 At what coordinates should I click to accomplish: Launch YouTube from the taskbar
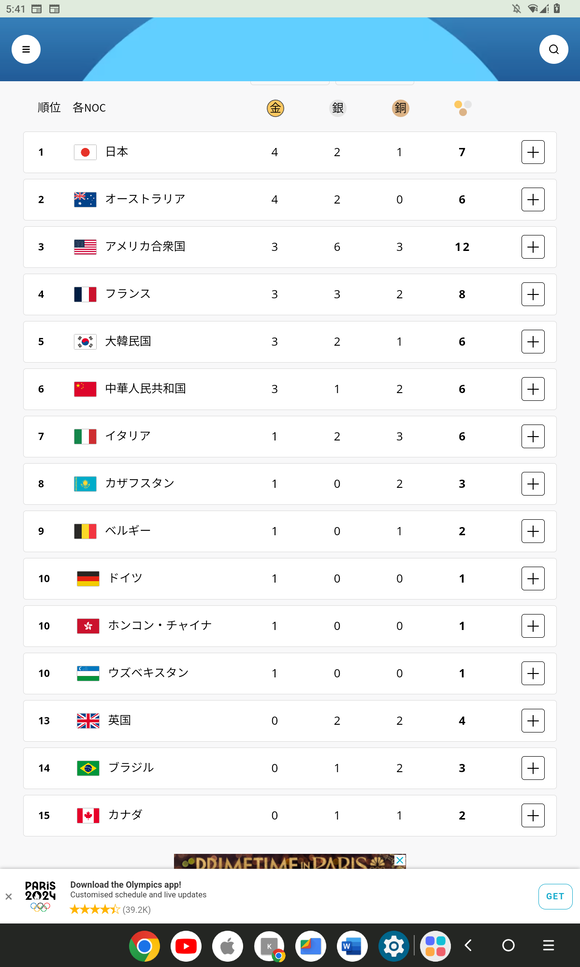[x=185, y=945]
